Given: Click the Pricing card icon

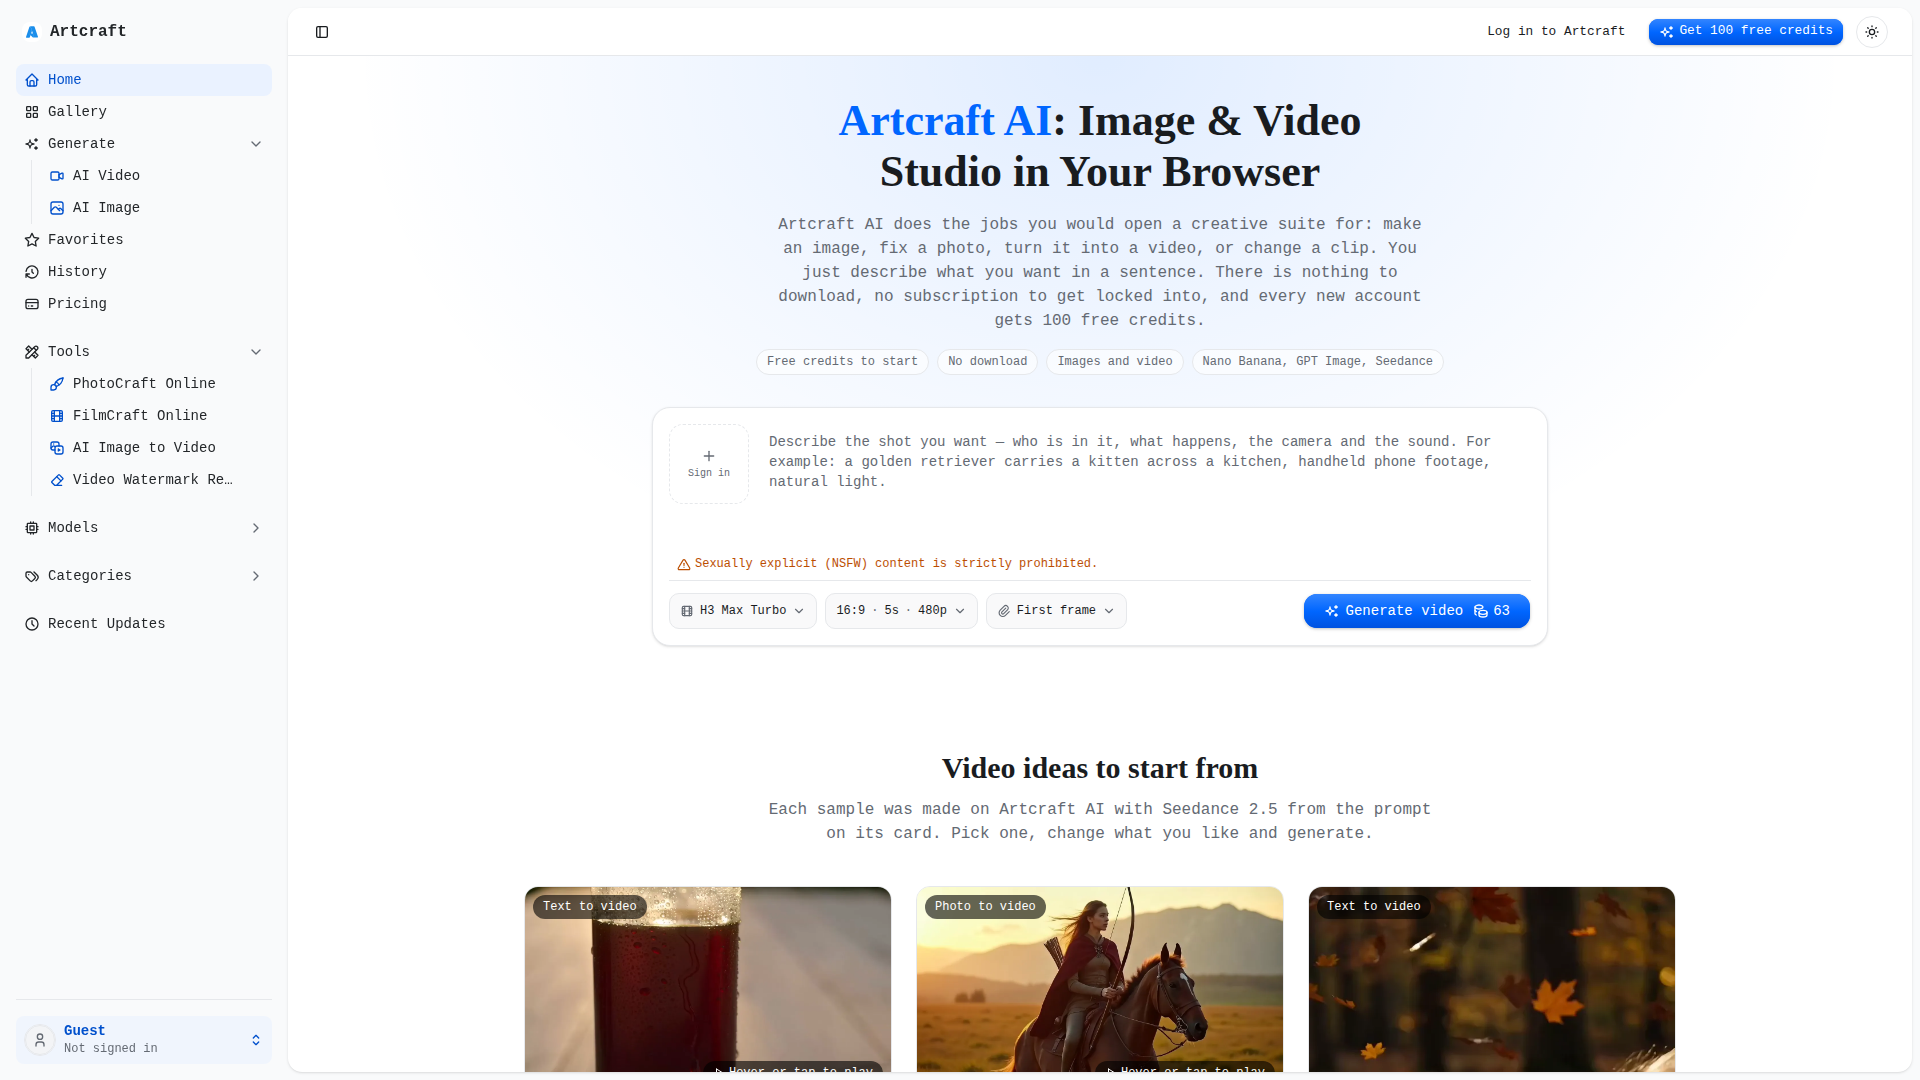Looking at the screenshot, I should [32, 304].
